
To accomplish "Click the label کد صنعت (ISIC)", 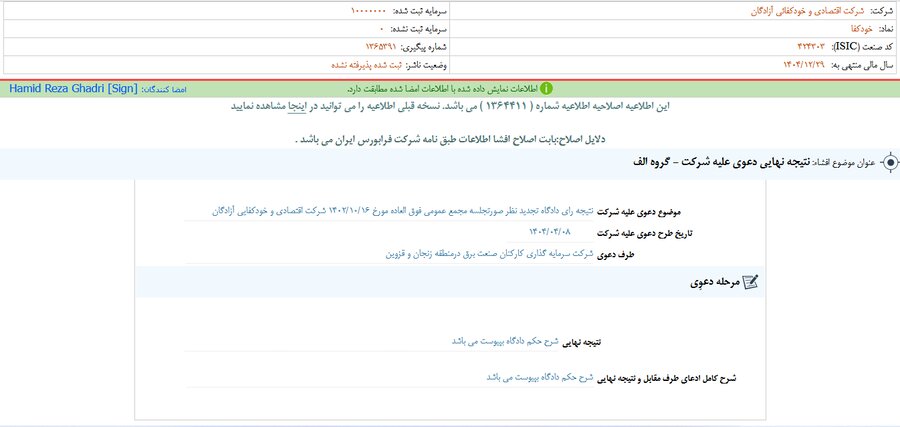I will 861,46.
